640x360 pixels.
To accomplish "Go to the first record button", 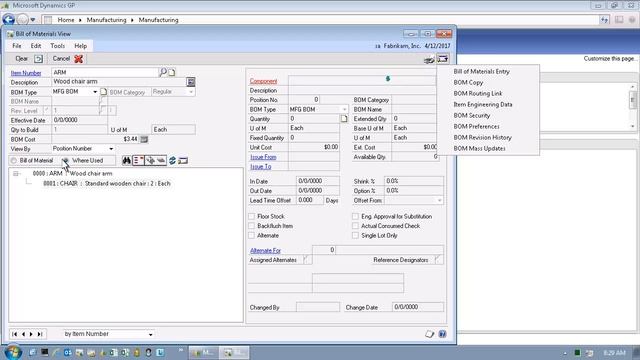I will pos(15,334).
